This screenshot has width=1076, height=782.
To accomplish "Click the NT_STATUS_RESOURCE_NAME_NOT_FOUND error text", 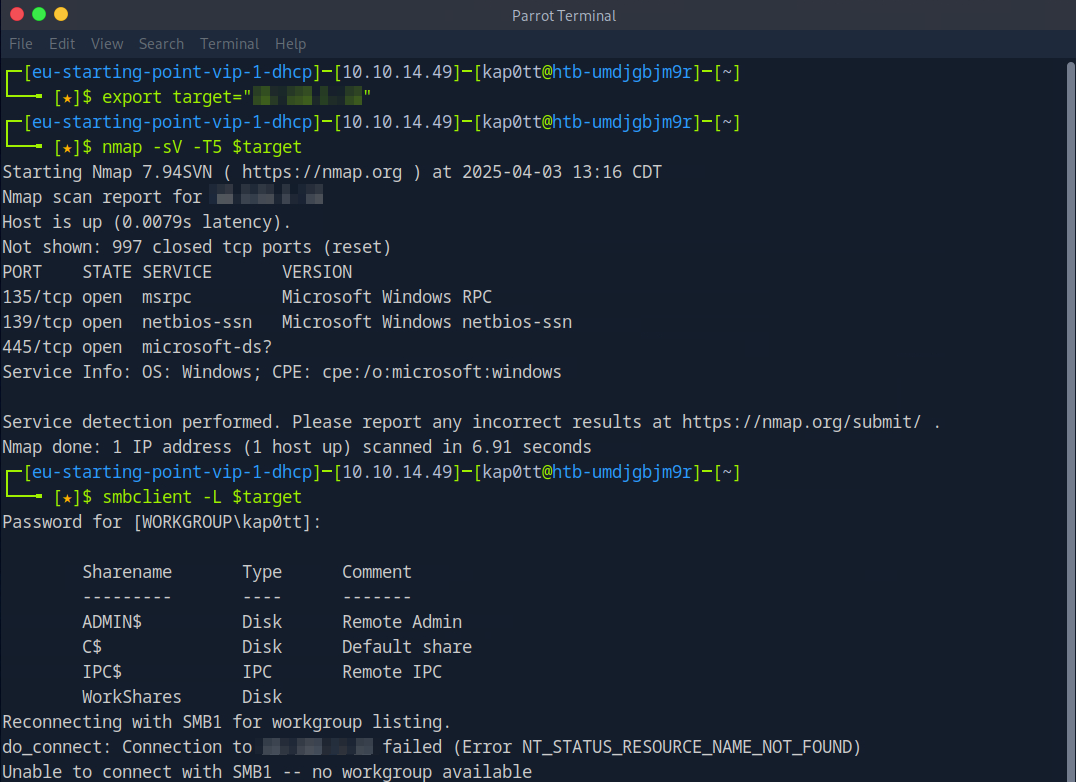I will point(691,747).
